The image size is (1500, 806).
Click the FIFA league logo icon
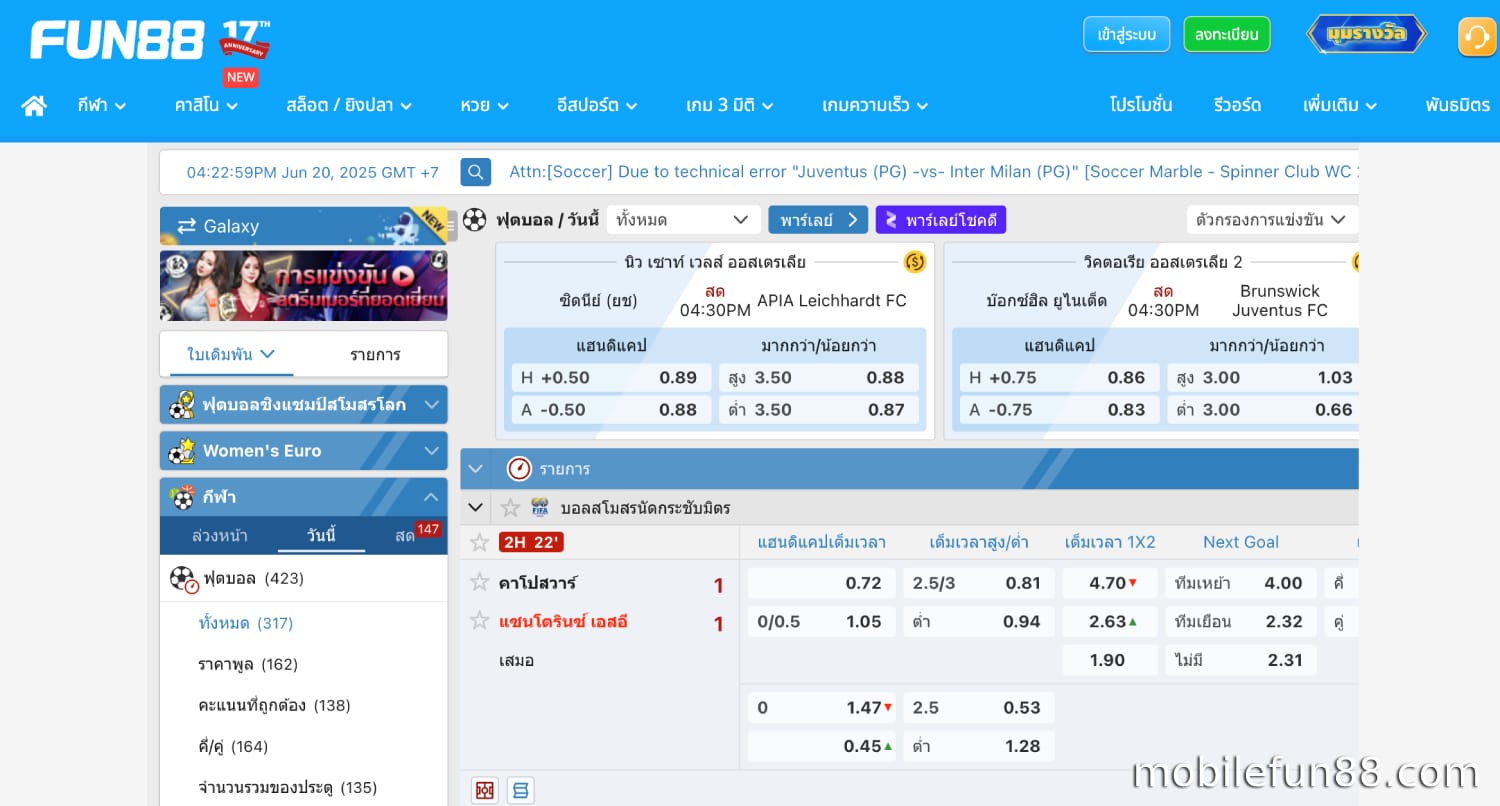click(540, 508)
